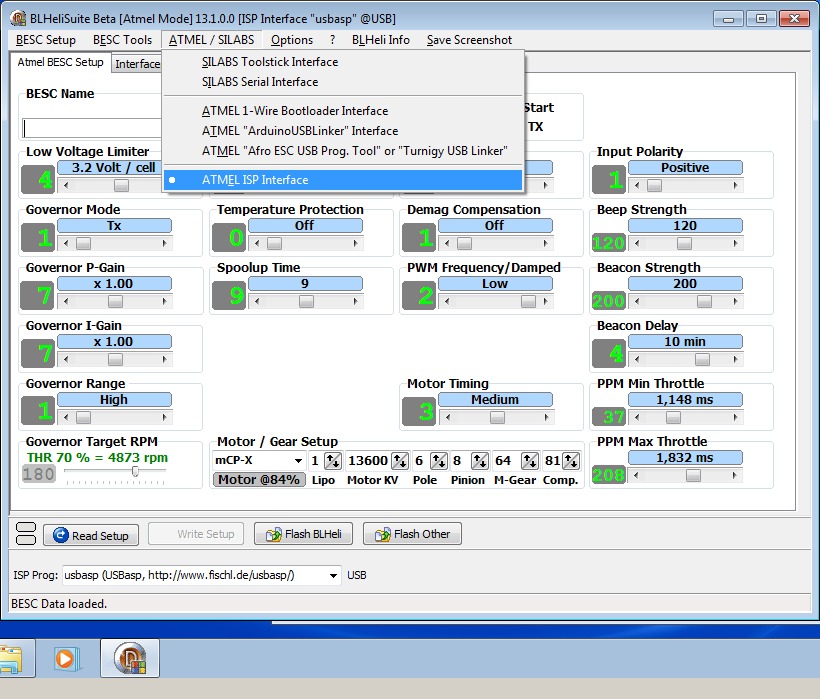
Task: Open the Options menu
Action: (x=292, y=40)
